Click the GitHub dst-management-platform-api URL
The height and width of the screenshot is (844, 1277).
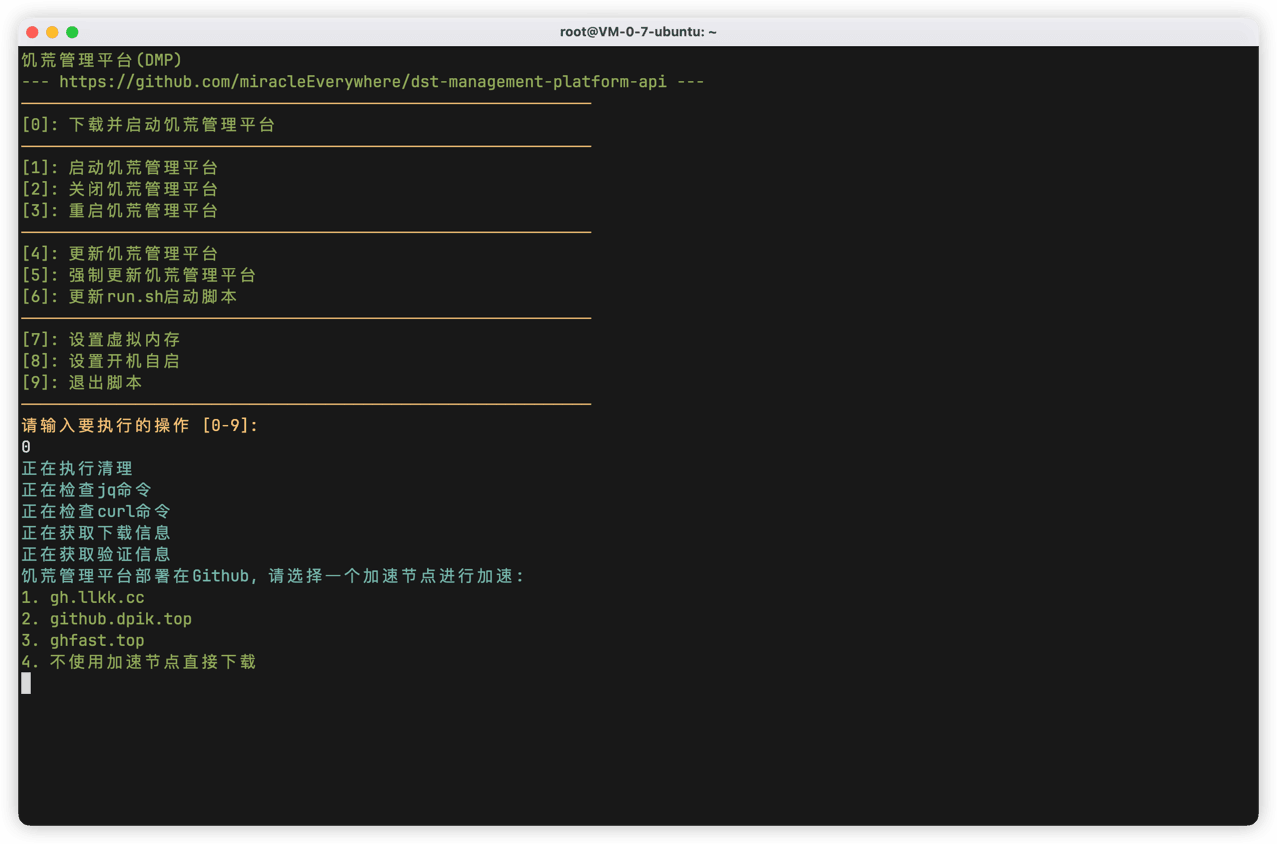pos(363,82)
